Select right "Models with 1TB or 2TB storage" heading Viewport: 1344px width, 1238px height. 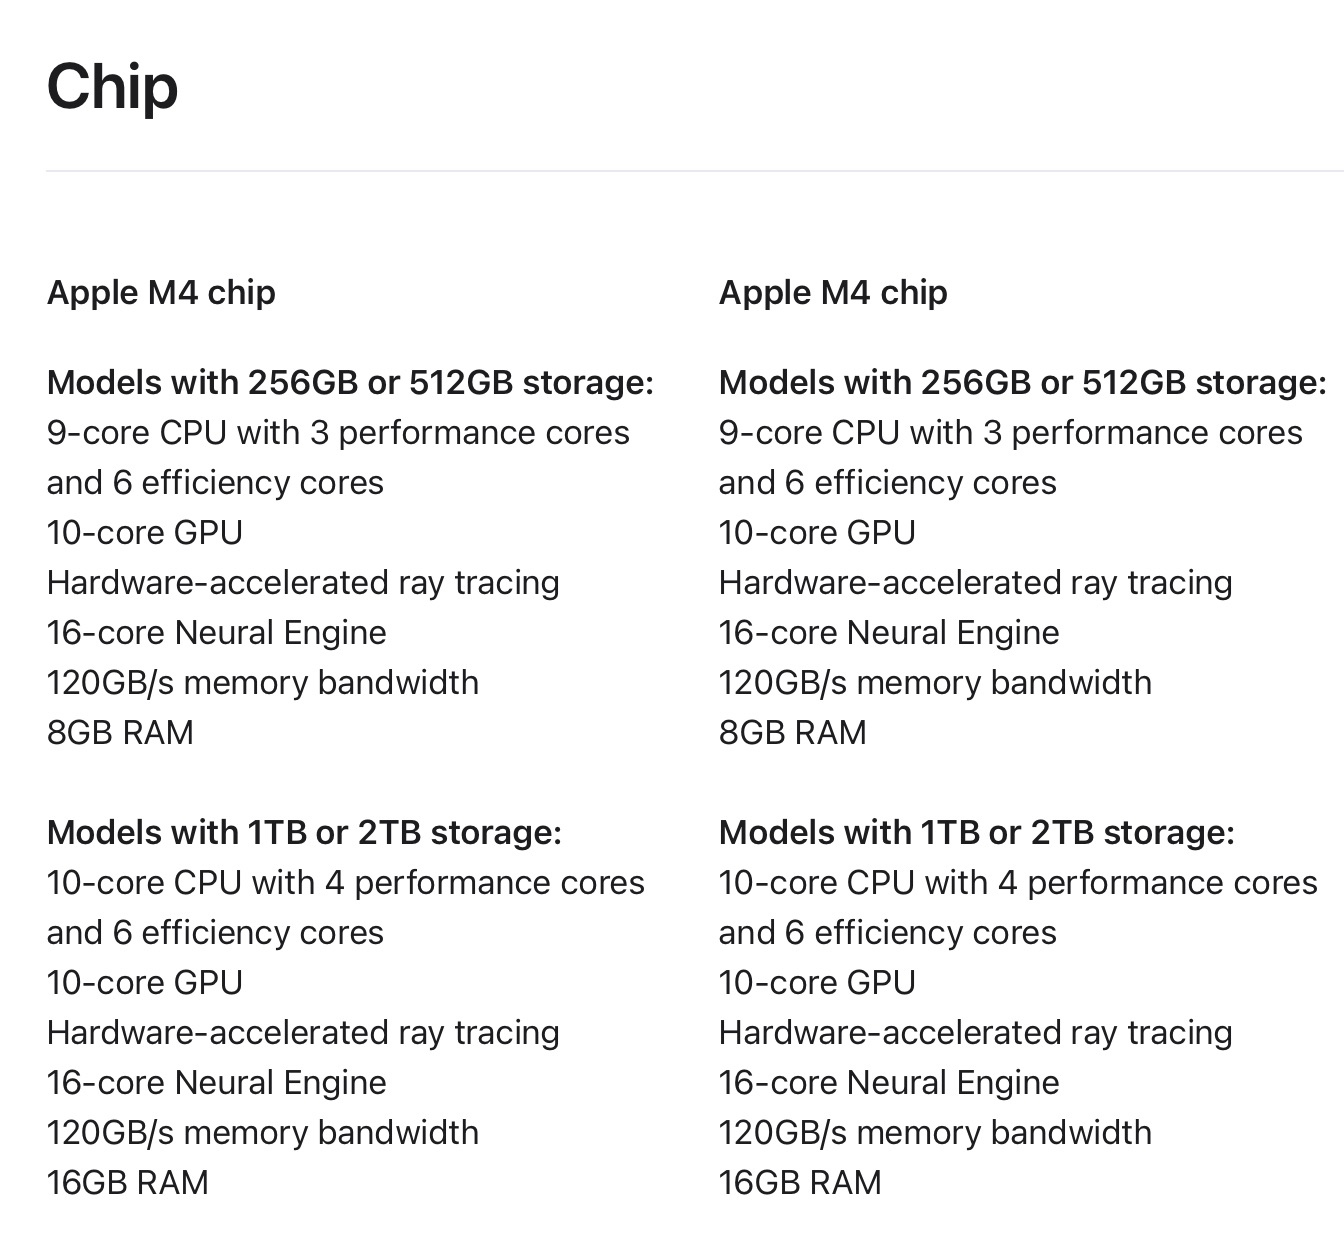click(976, 833)
